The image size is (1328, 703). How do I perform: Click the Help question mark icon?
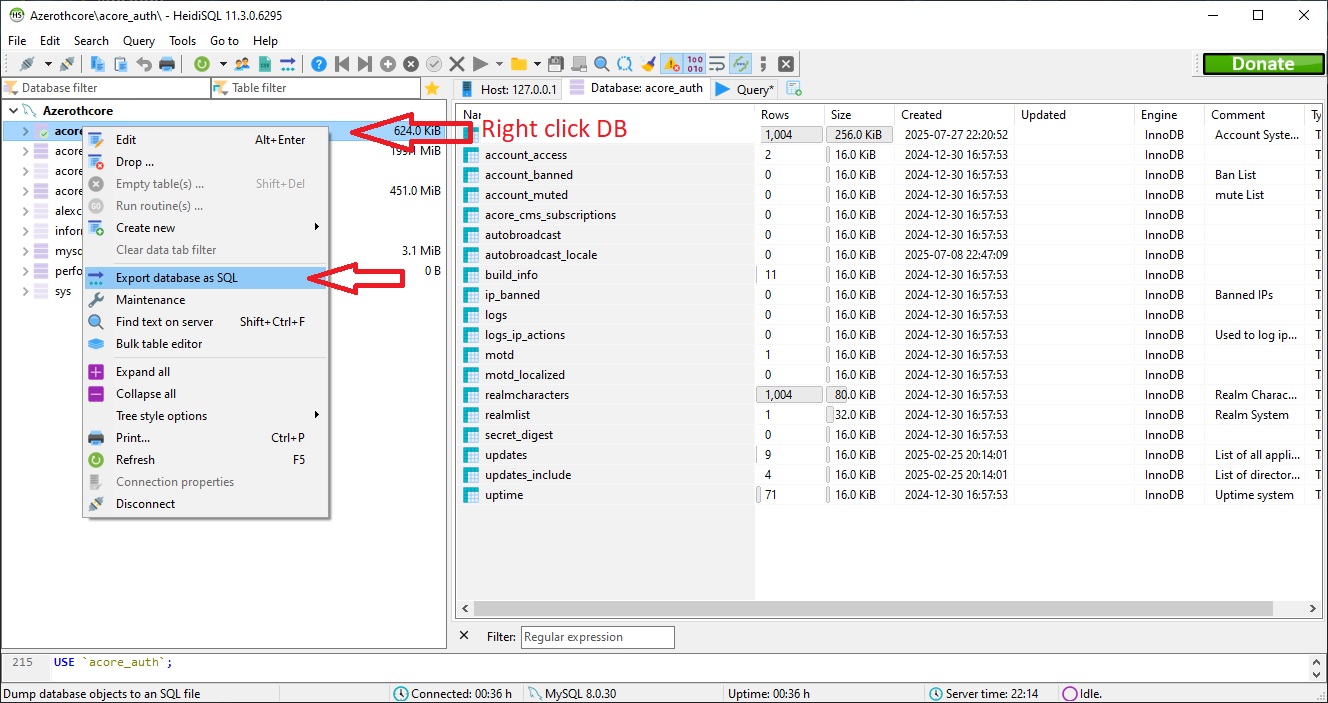click(x=317, y=63)
